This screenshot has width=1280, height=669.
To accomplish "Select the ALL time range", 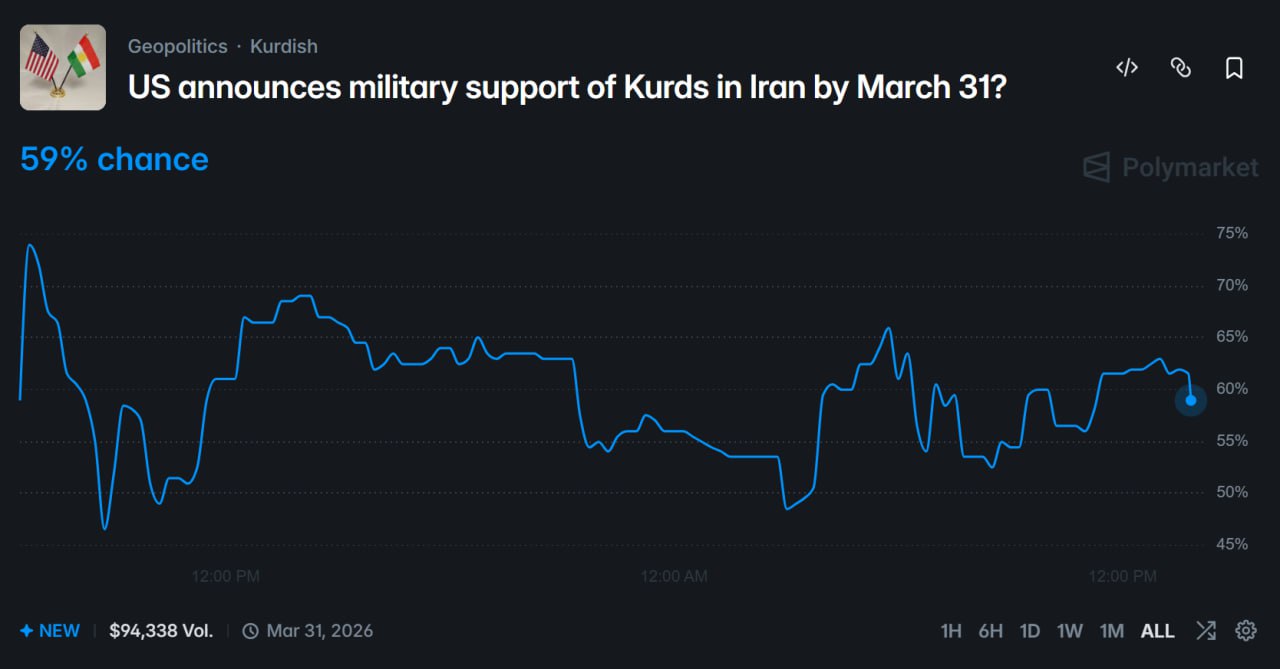I will point(1158,631).
